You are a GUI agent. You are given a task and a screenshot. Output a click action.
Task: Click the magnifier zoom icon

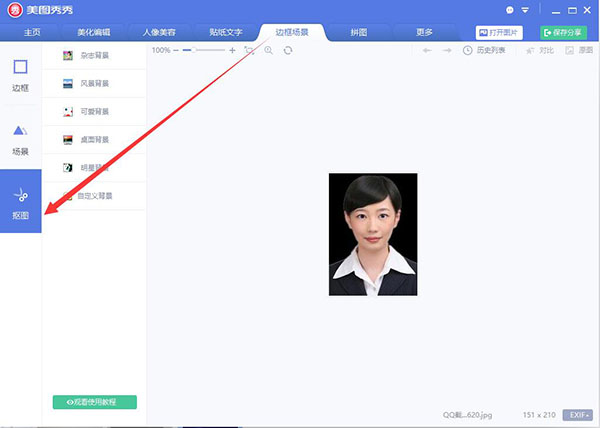pyautogui.click(x=268, y=50)
